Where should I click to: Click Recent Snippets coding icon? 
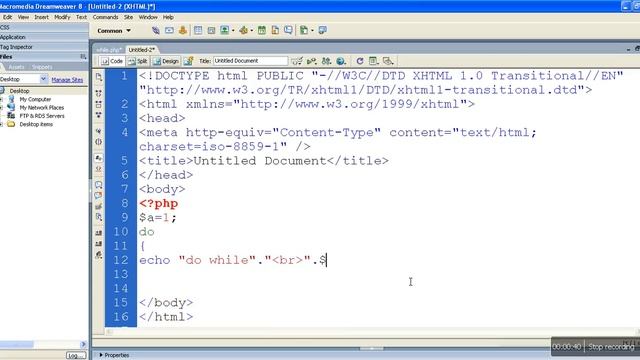99,217
